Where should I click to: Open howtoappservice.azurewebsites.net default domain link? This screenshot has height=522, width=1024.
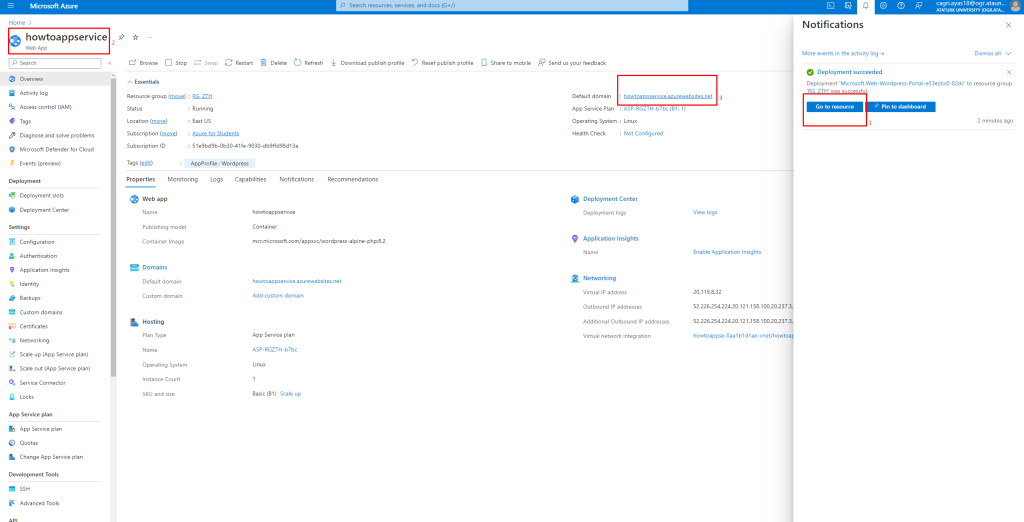668,96
